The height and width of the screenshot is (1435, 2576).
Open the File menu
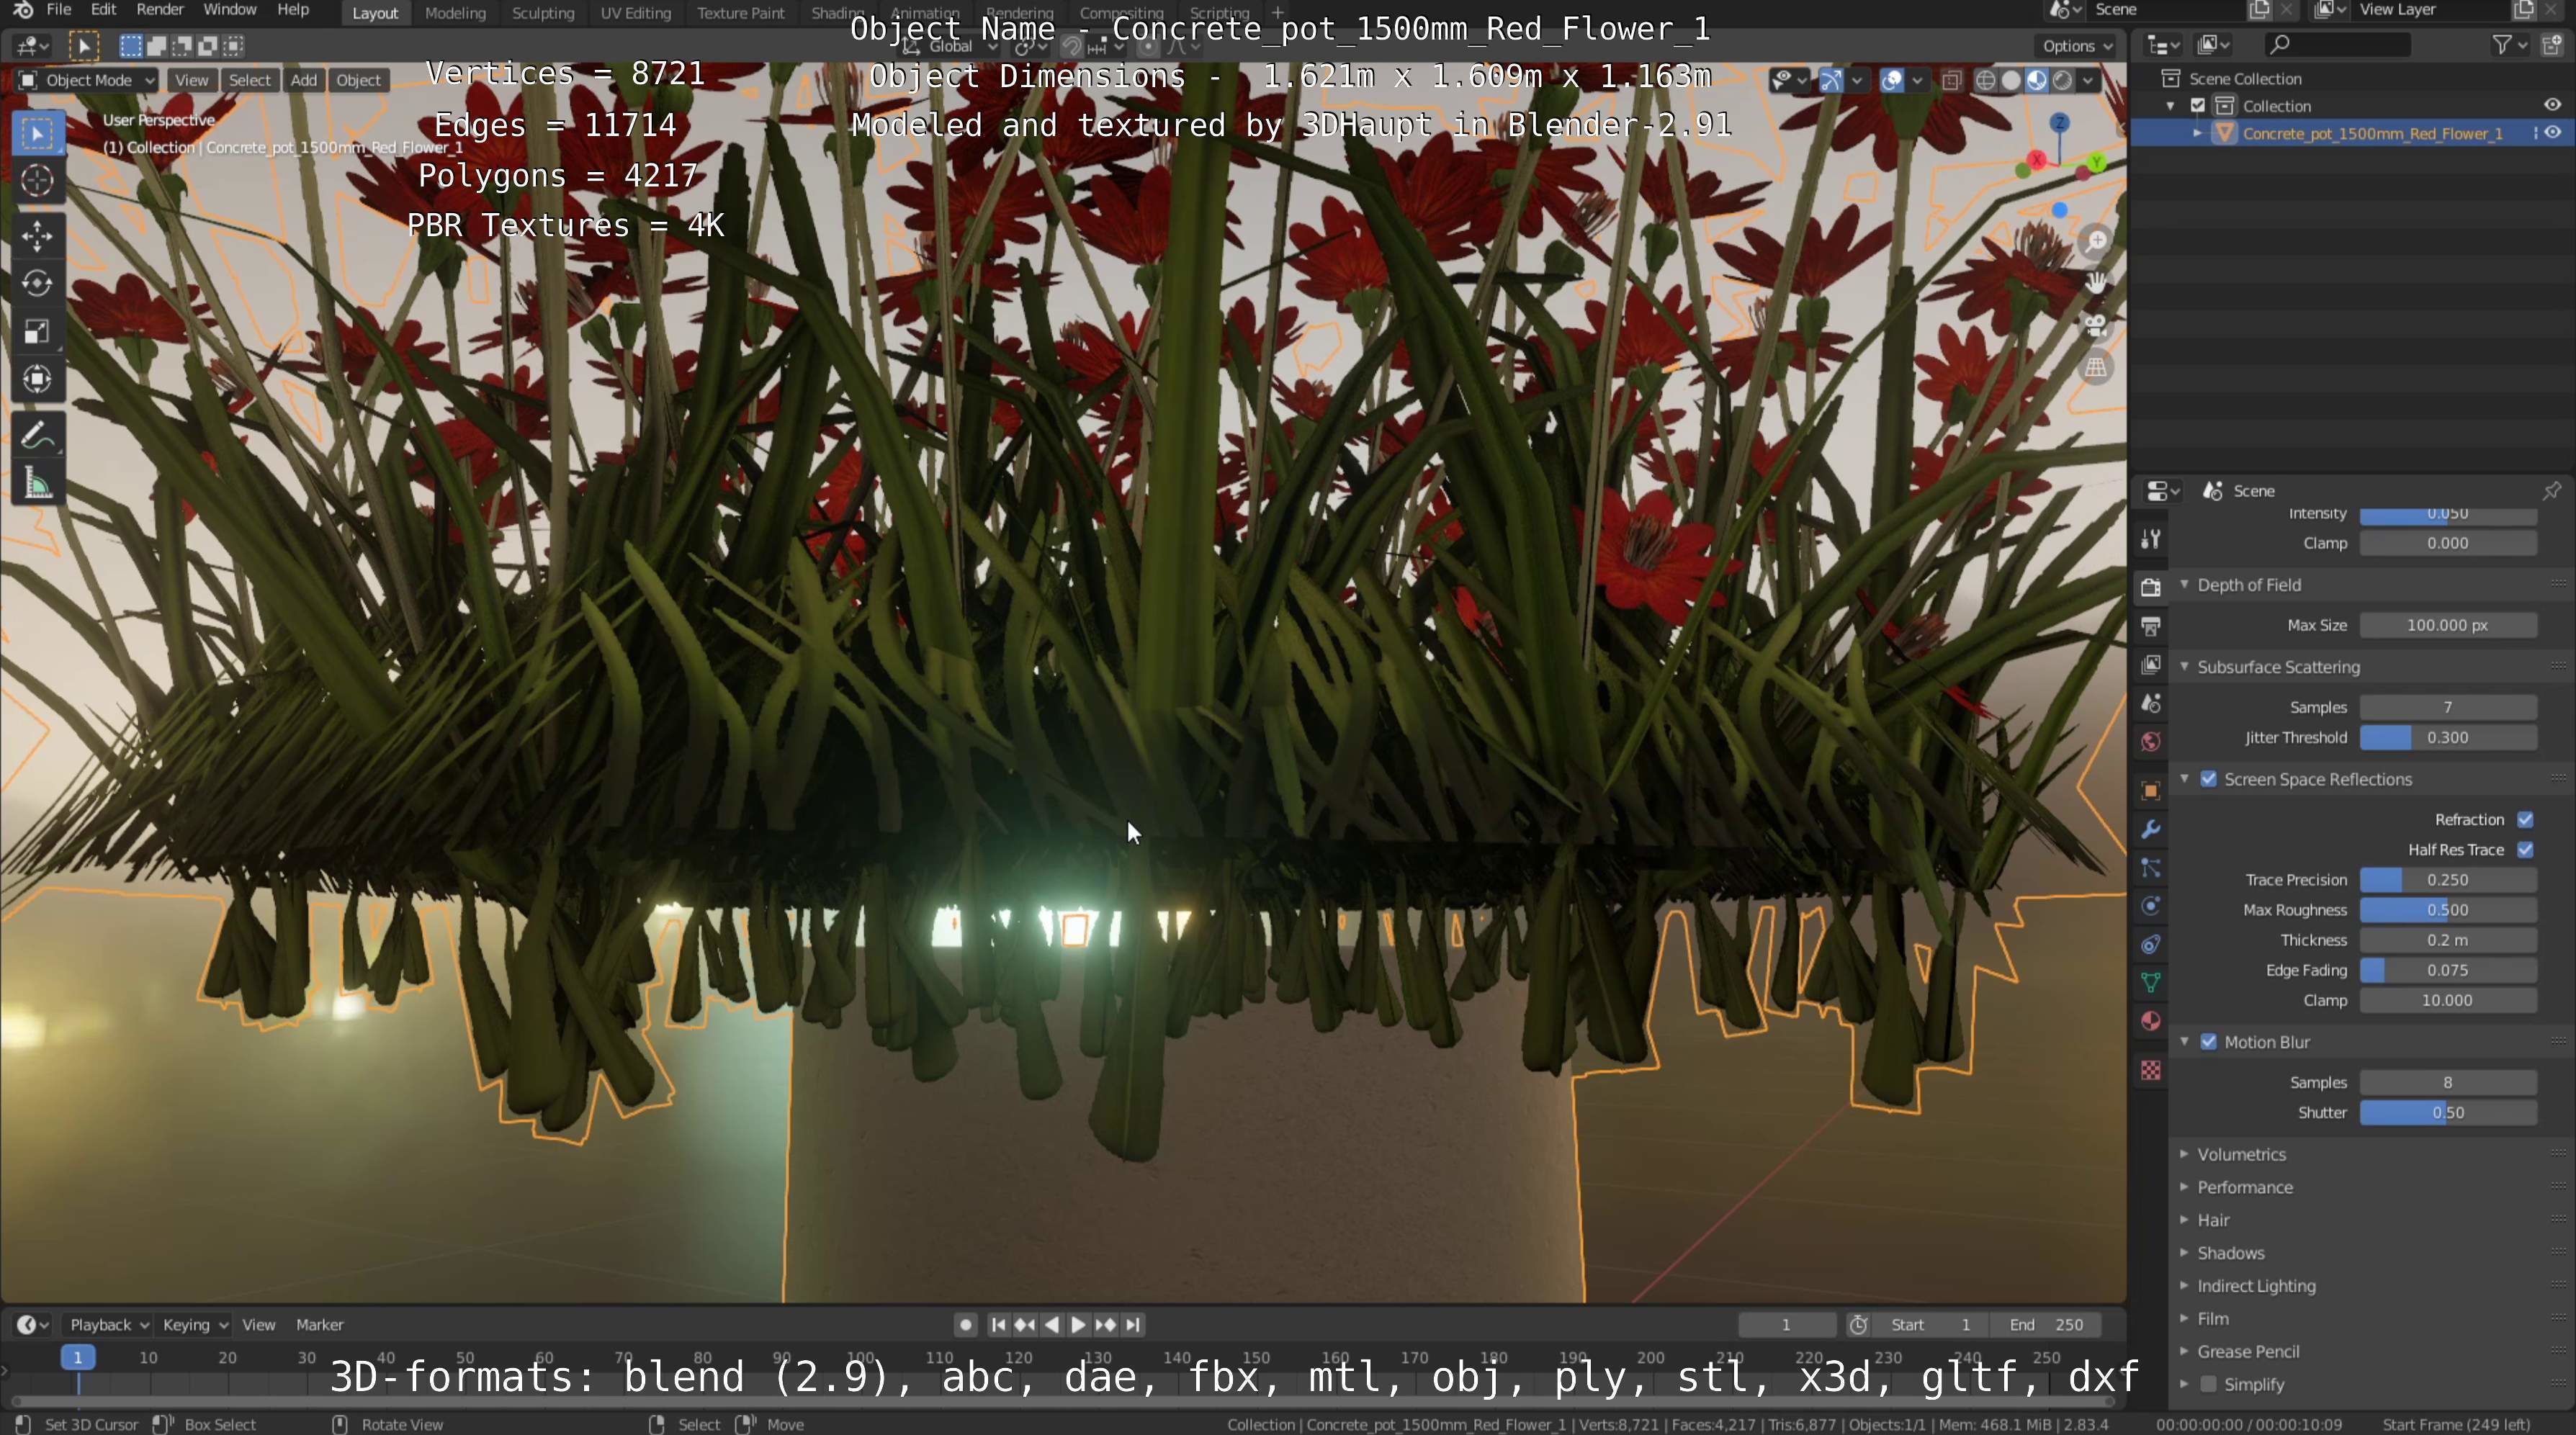tap(59, 10)
